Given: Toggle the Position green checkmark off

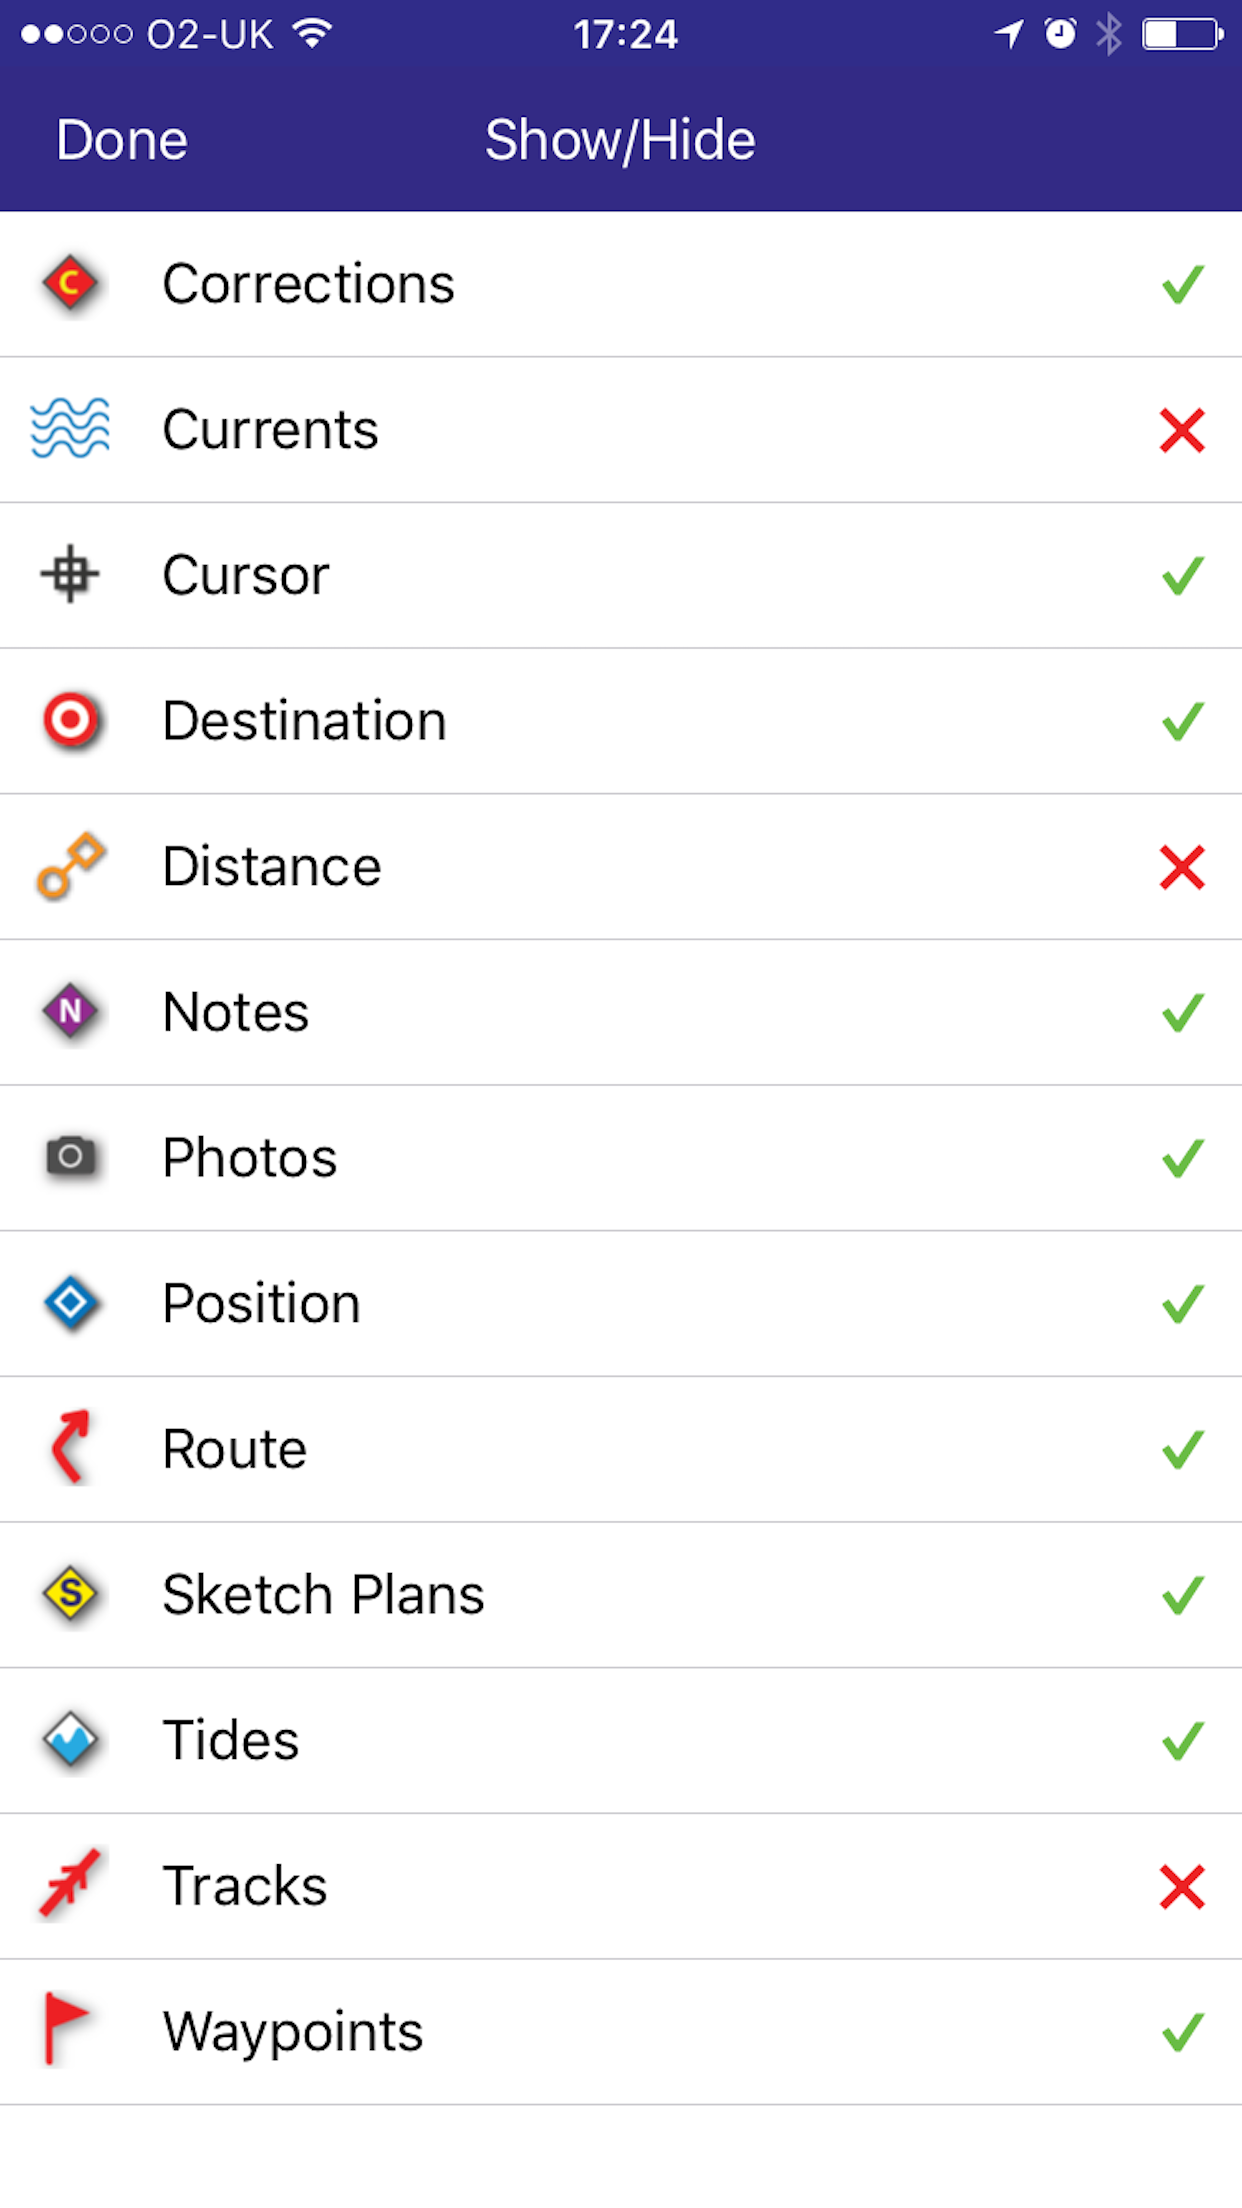Looking at the screenshot, I should coord(1182,1304).
